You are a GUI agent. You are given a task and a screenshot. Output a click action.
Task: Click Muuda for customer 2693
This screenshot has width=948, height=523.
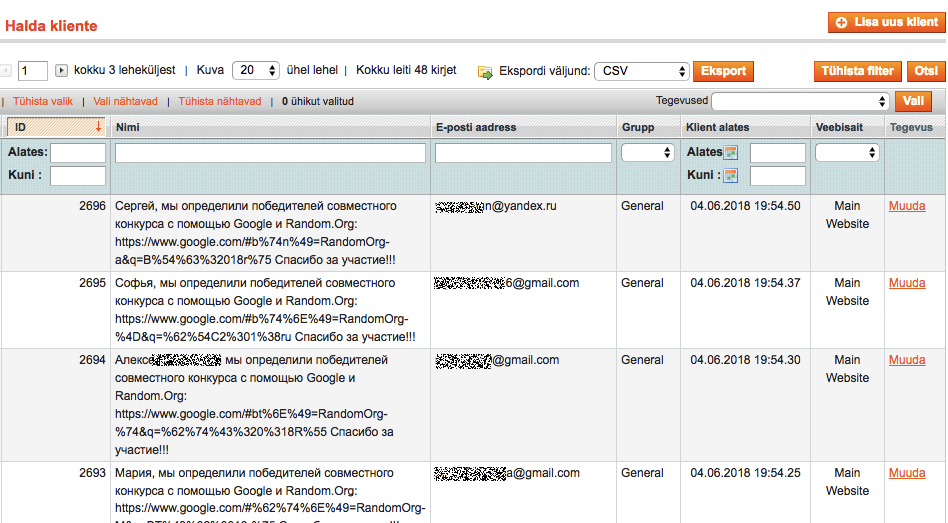point(907,473)
